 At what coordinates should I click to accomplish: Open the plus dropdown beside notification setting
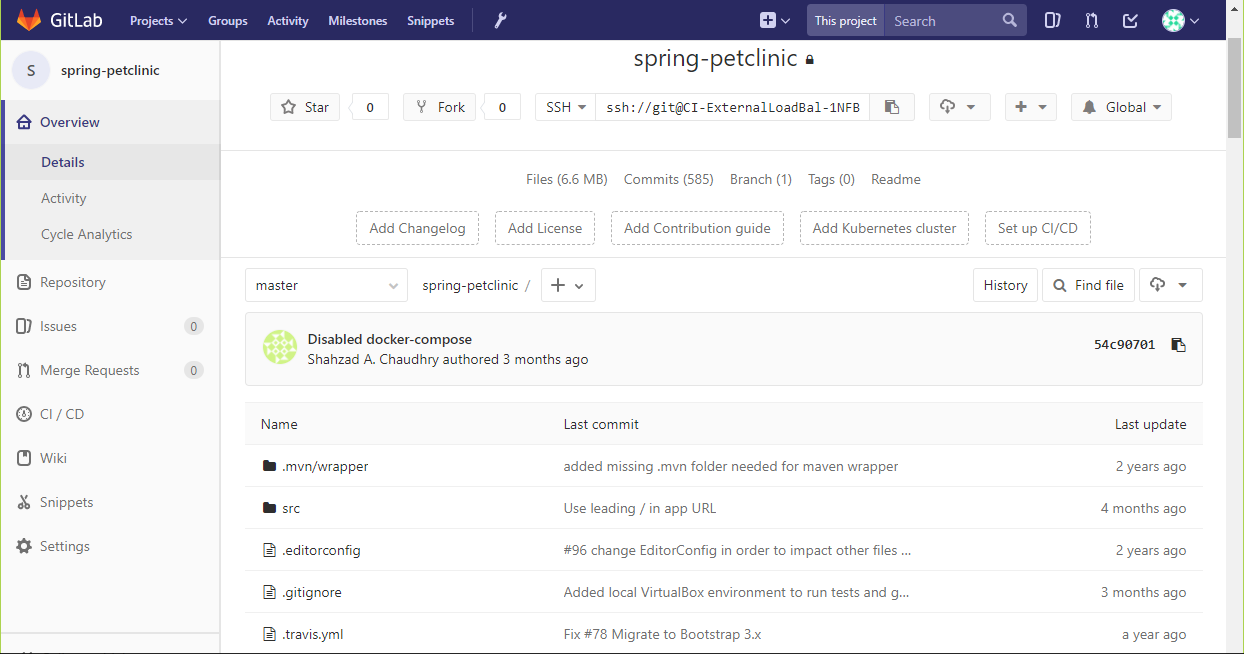(1031, 107)
